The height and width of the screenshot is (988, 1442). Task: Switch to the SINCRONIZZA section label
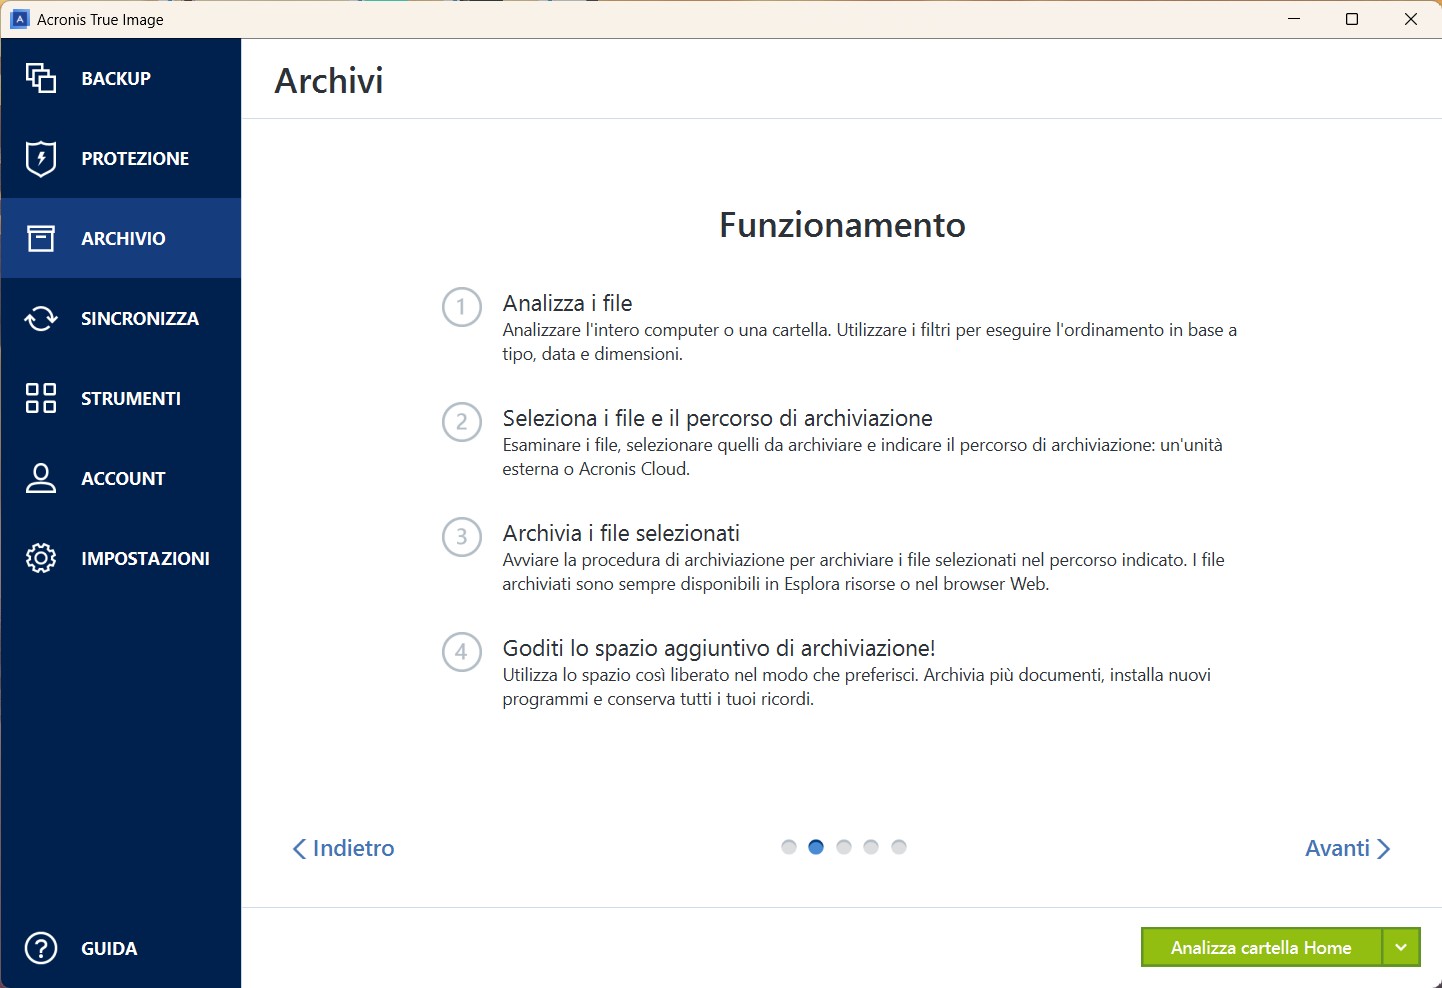140,318
